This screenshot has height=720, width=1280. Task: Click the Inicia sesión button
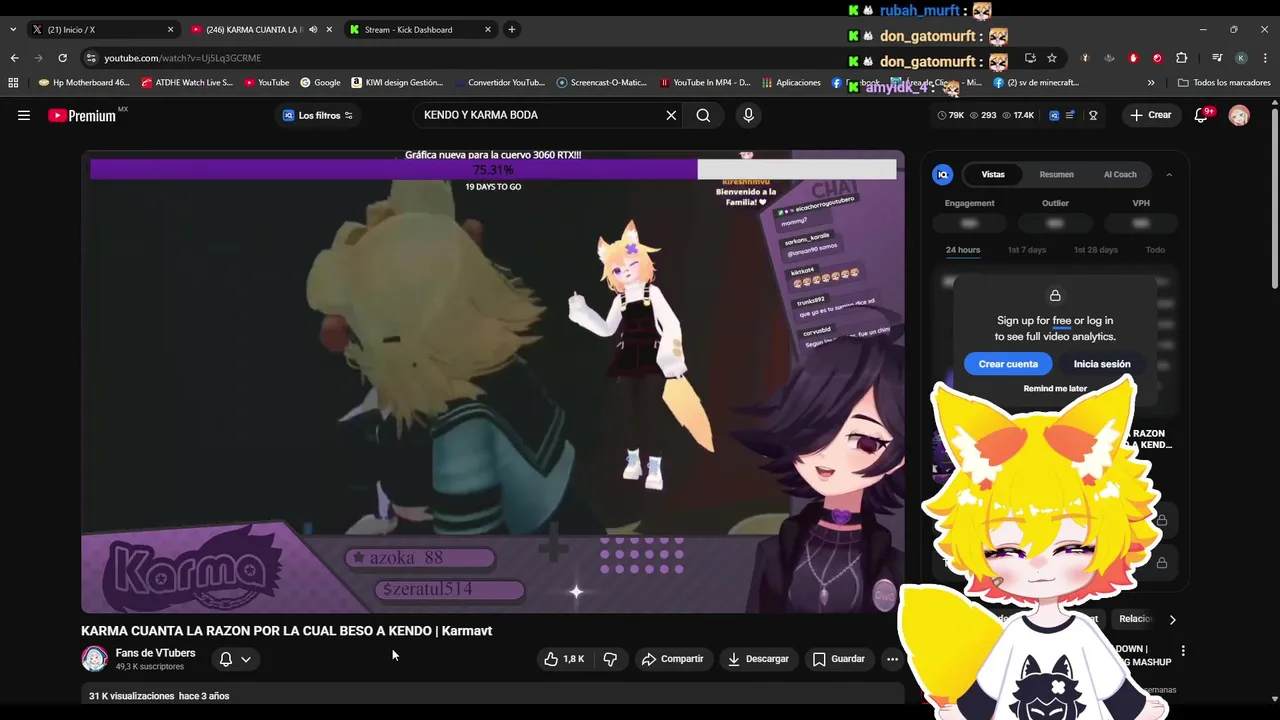click(1102, 364)
